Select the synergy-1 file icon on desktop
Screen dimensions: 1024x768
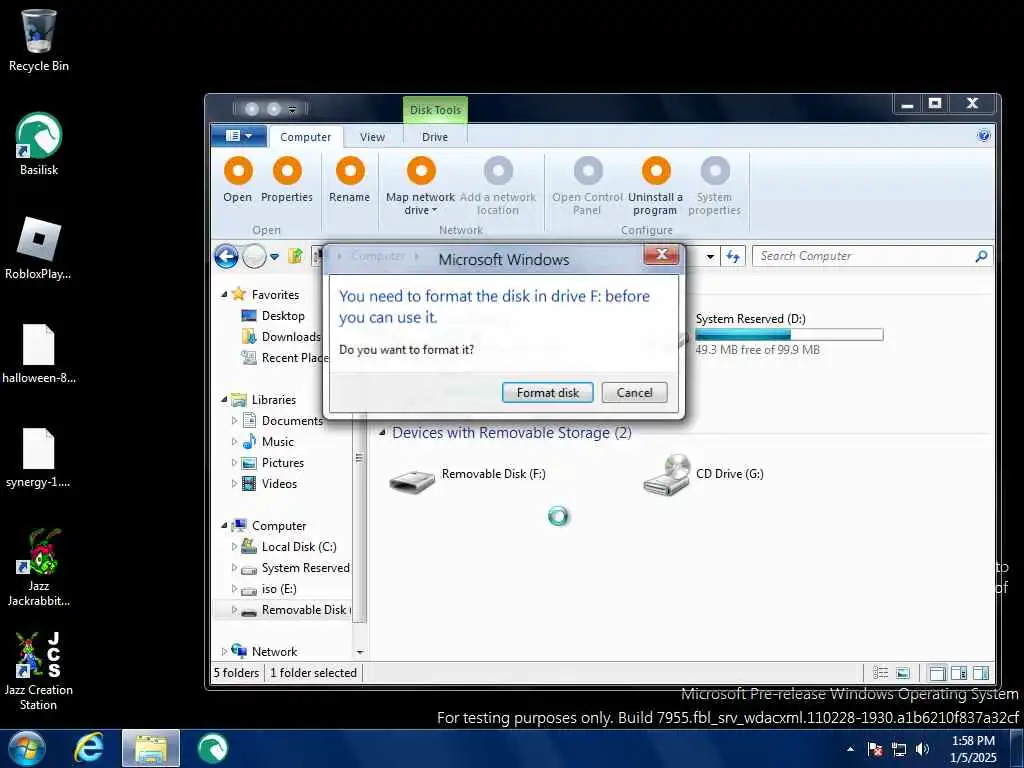point(39,457)
